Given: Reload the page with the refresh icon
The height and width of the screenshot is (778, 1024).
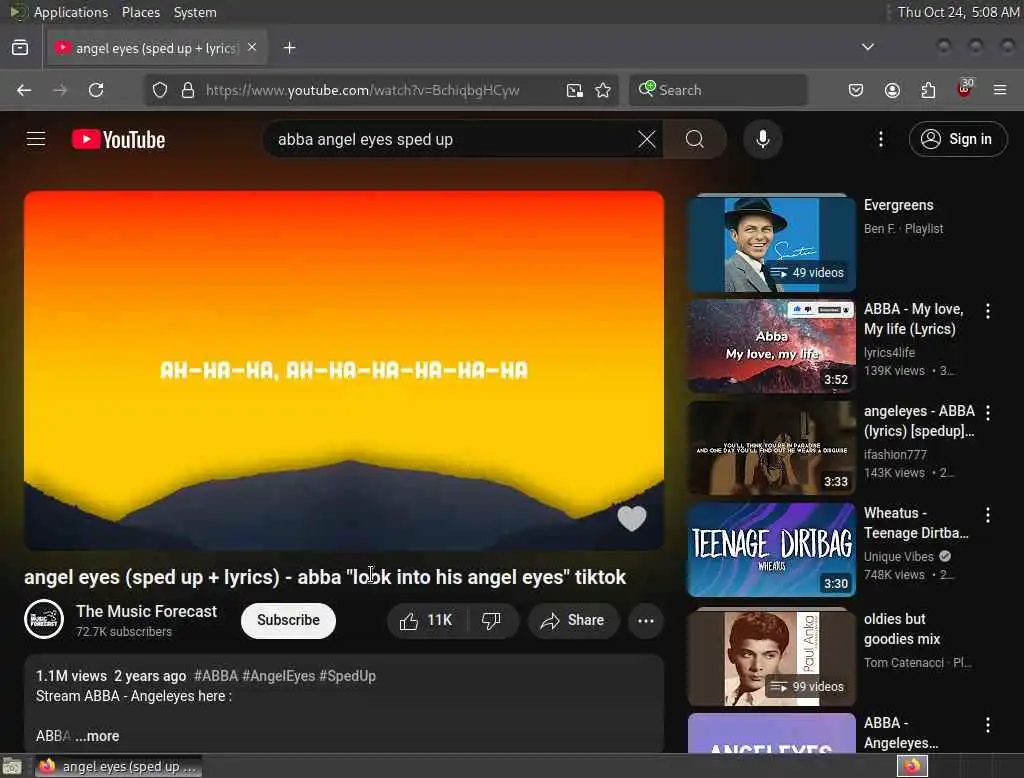Looking at the screenshot, I should click(x=96, y=90).
